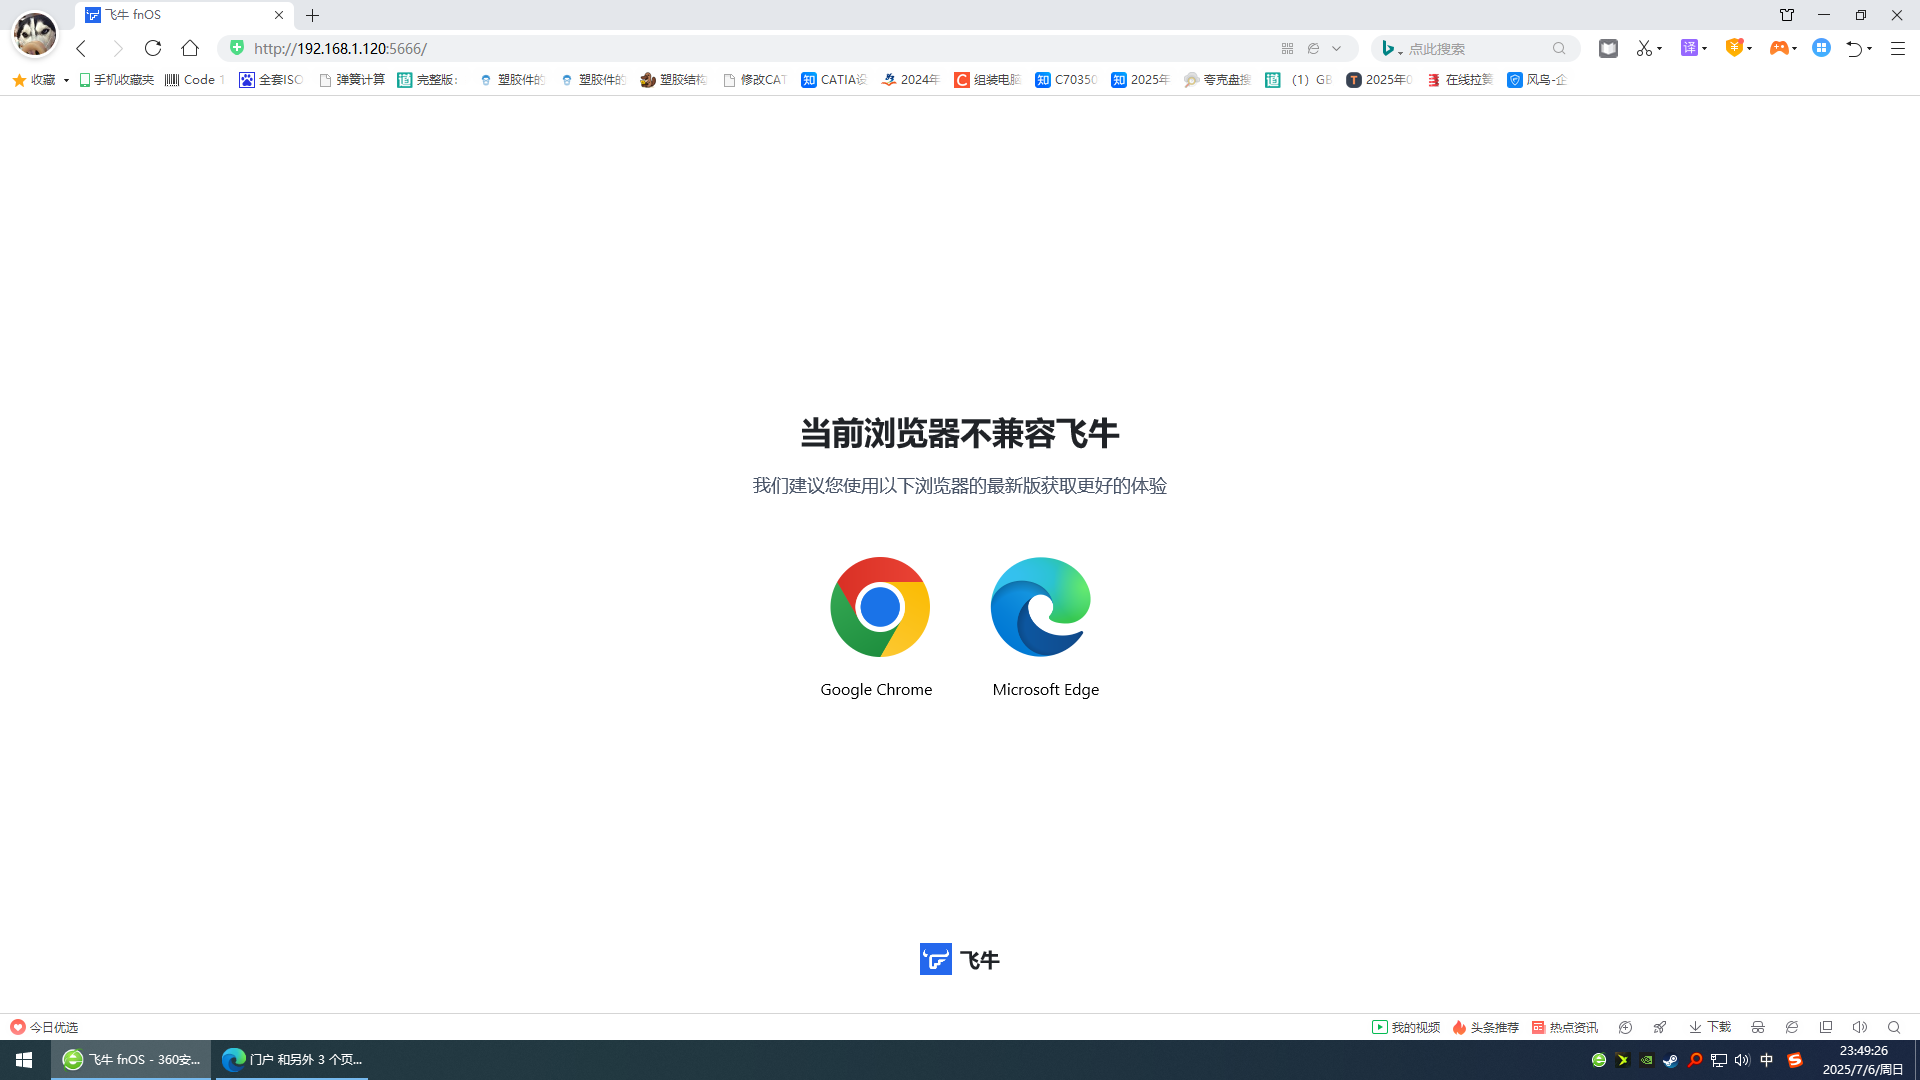Open the 全套ISO bookmark
1920x1080 pixels.
click(271, 80)
